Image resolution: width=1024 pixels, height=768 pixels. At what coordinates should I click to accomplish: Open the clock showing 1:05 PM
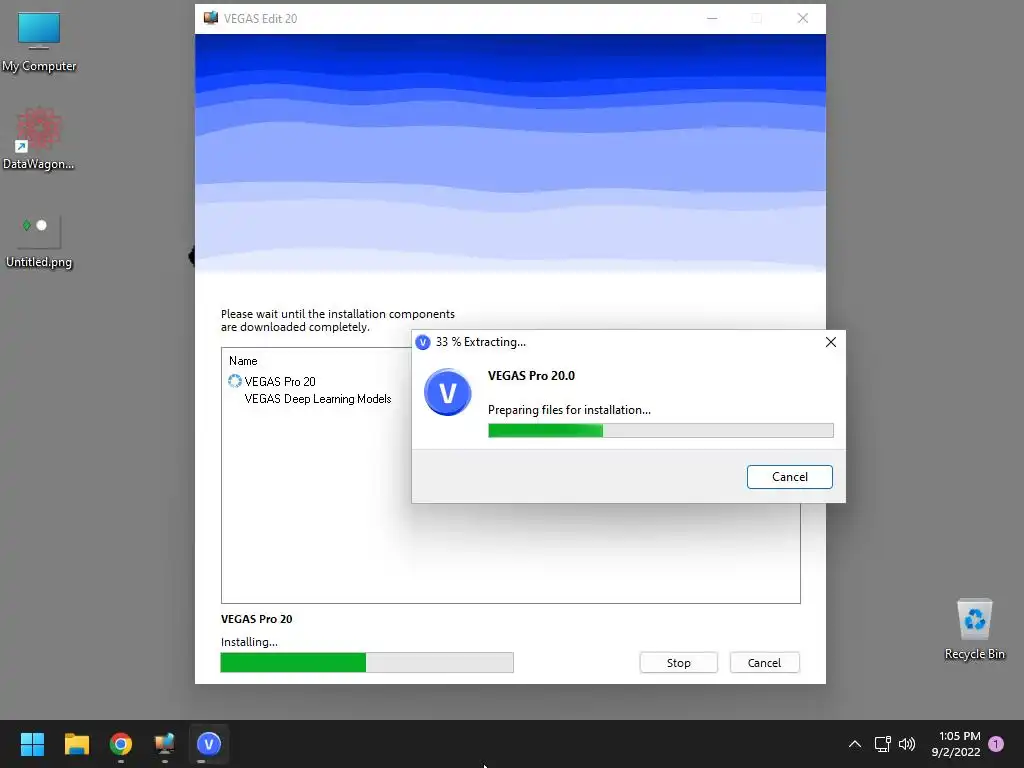(x=956, y=744)
